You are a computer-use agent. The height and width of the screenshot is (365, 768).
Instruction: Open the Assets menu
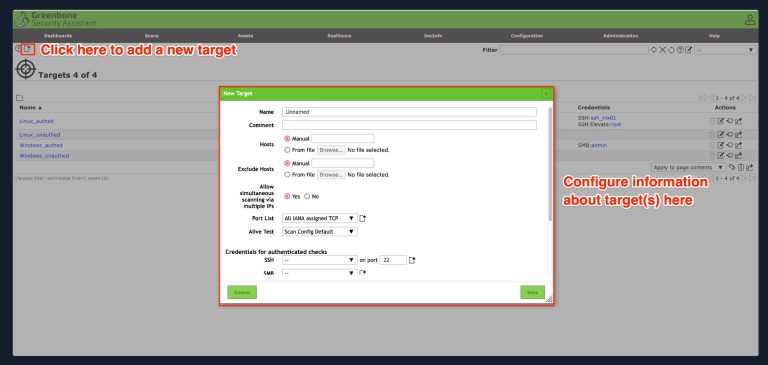(245, 36)
